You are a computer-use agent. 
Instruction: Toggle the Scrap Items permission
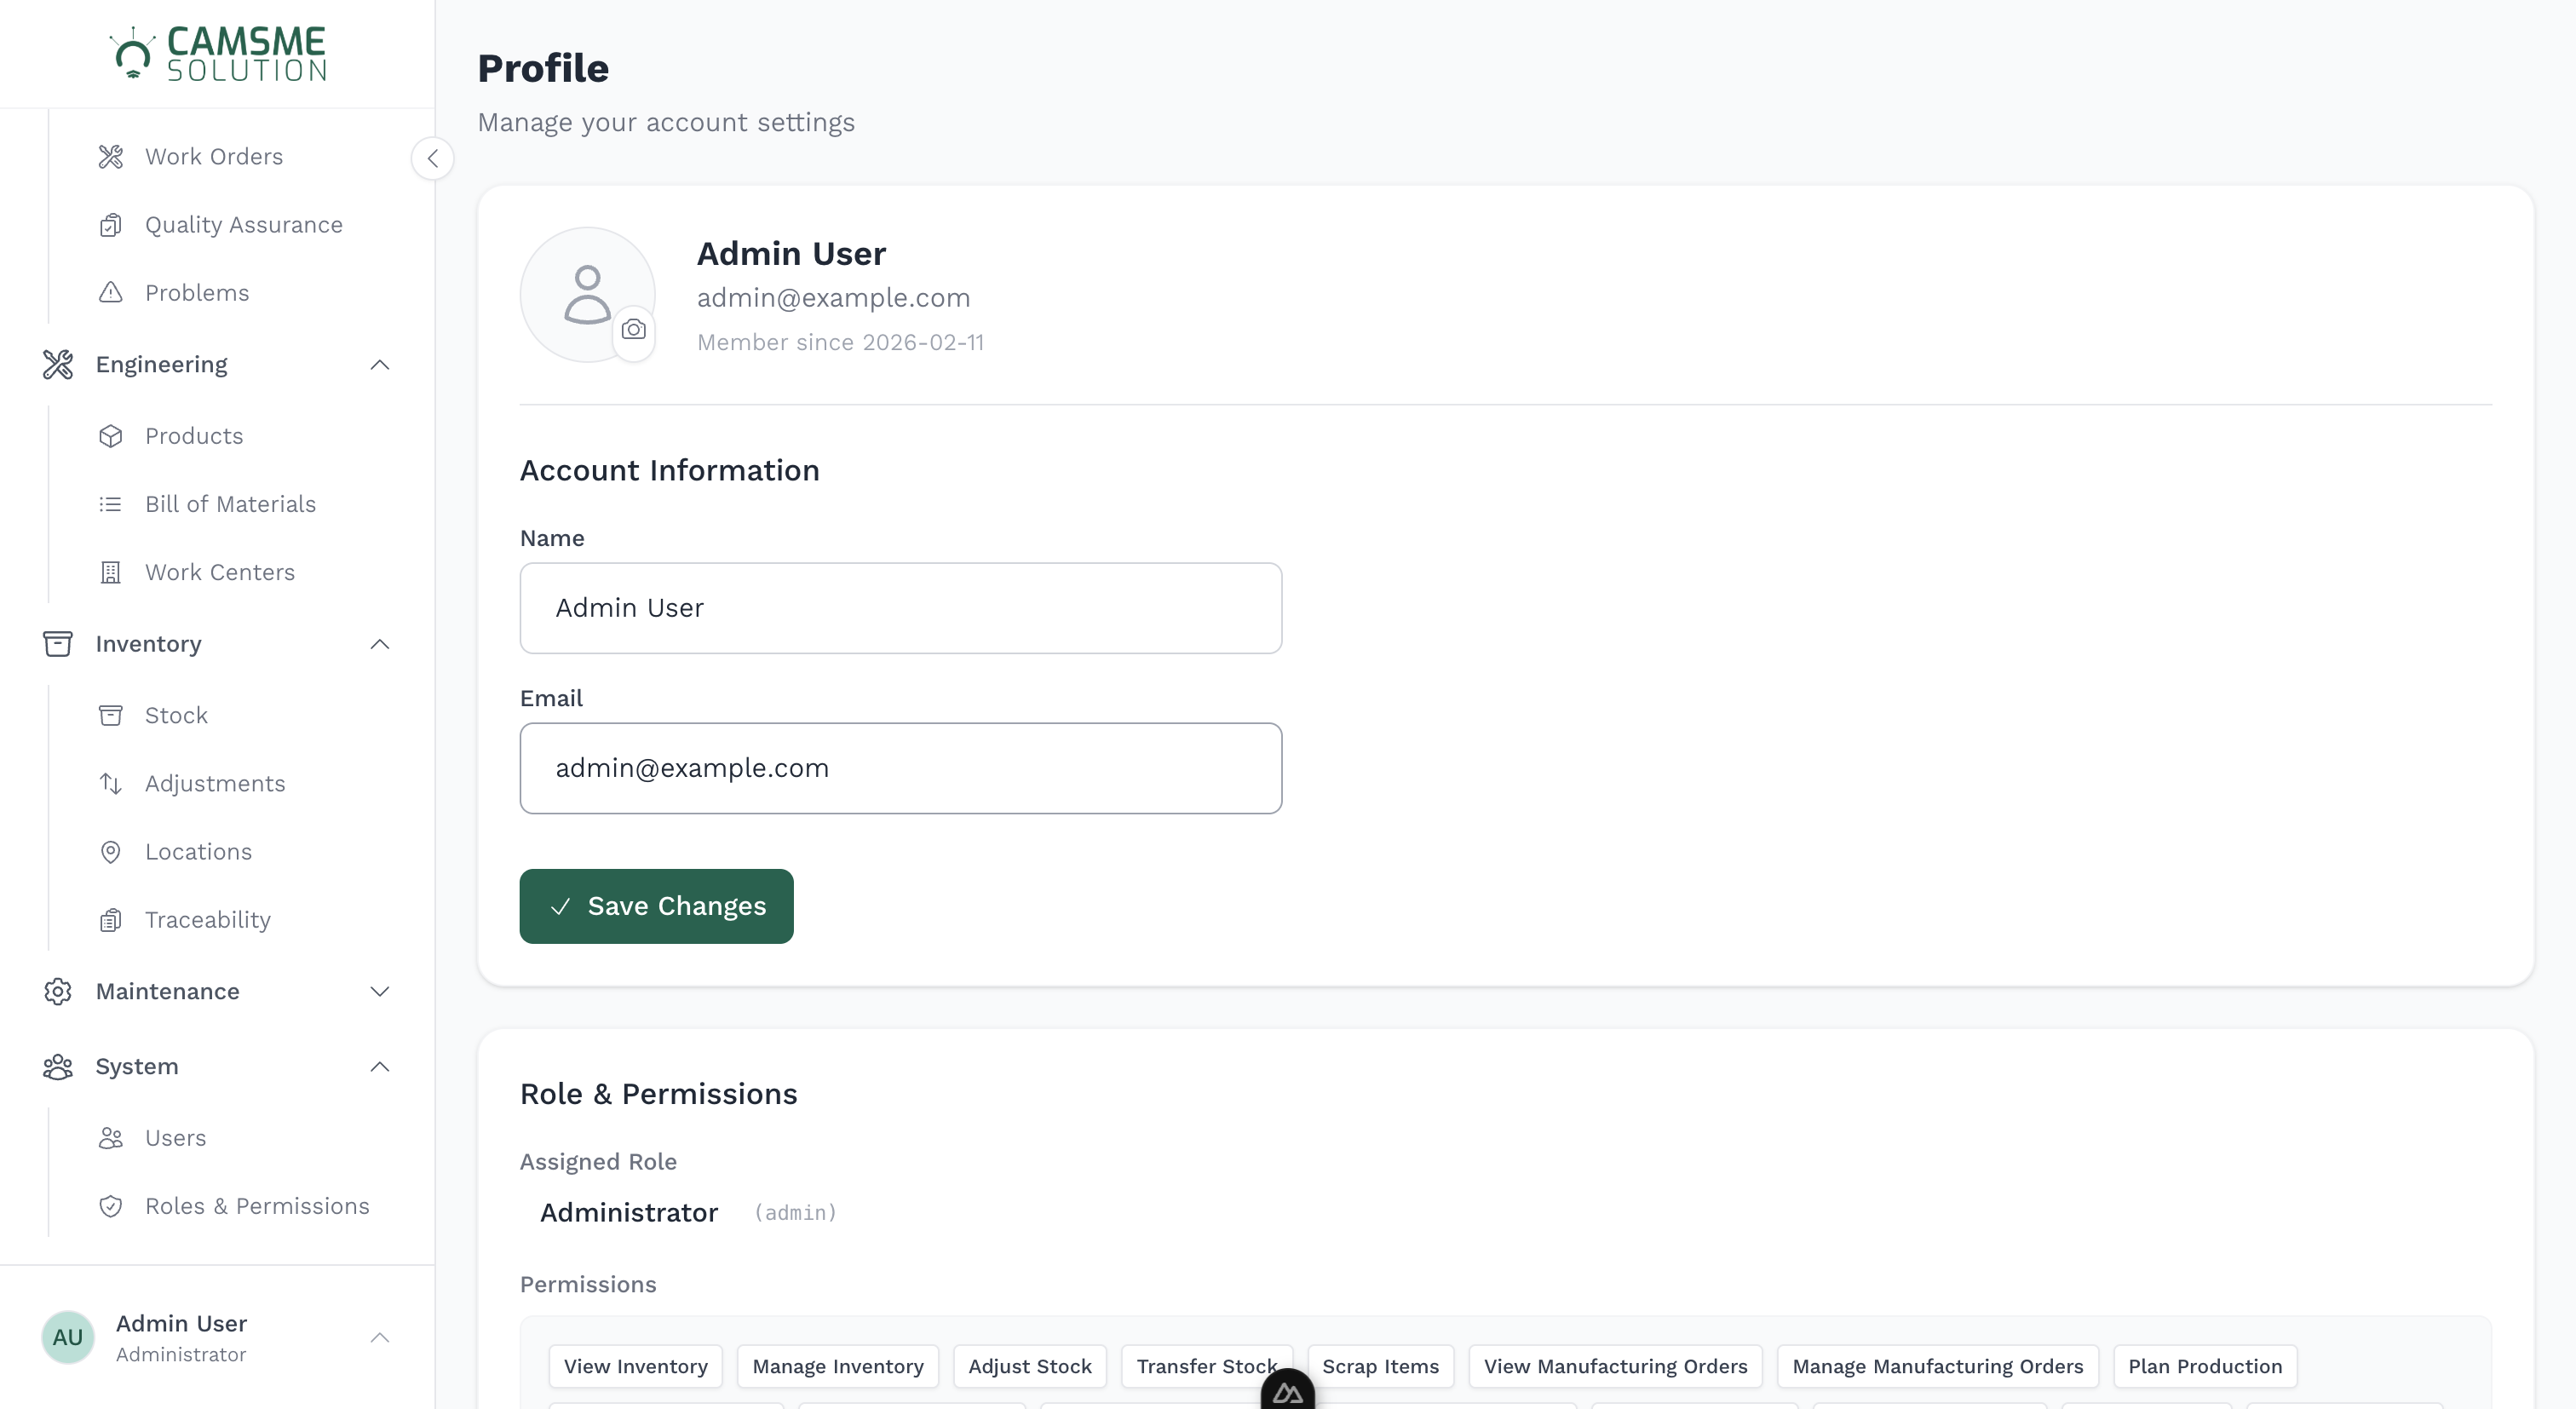tap(1380, 1366)
